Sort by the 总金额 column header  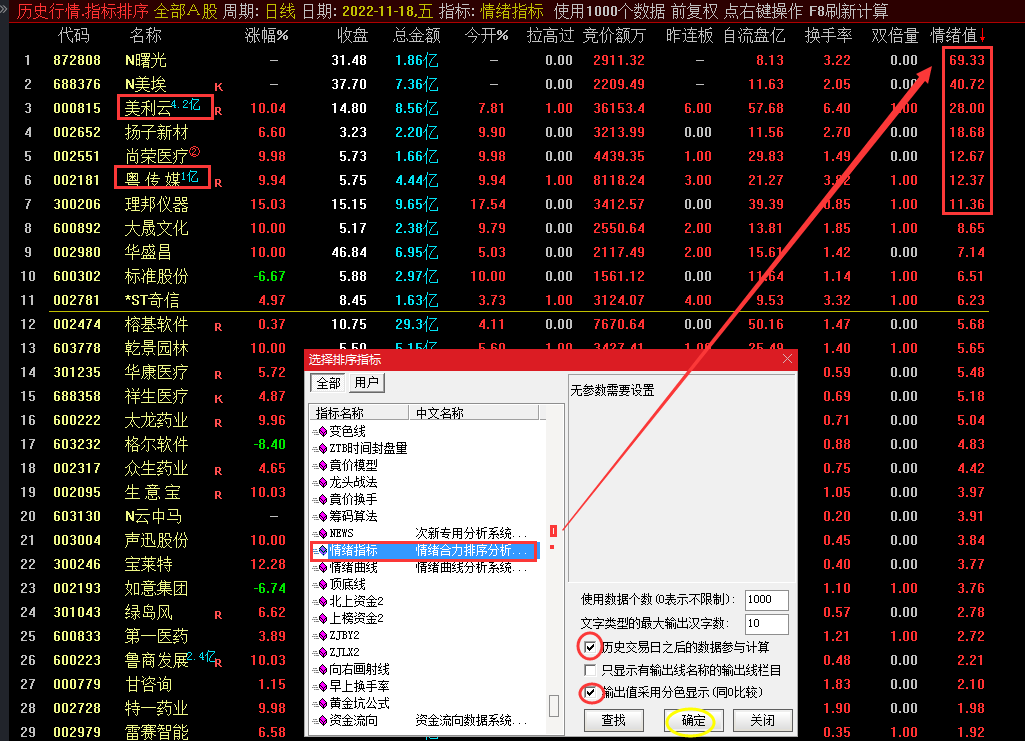tap(416, 35)
